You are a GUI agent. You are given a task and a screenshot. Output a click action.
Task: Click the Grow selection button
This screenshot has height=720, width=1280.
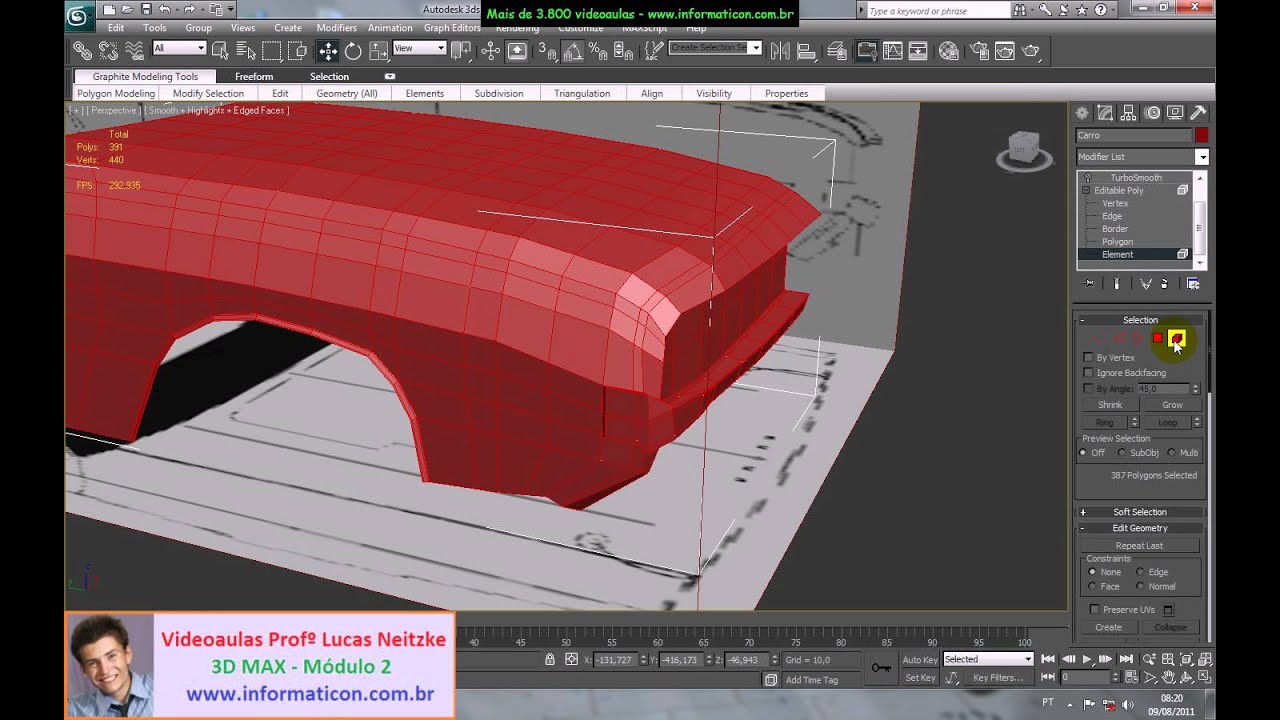[x=1172, y=405]
